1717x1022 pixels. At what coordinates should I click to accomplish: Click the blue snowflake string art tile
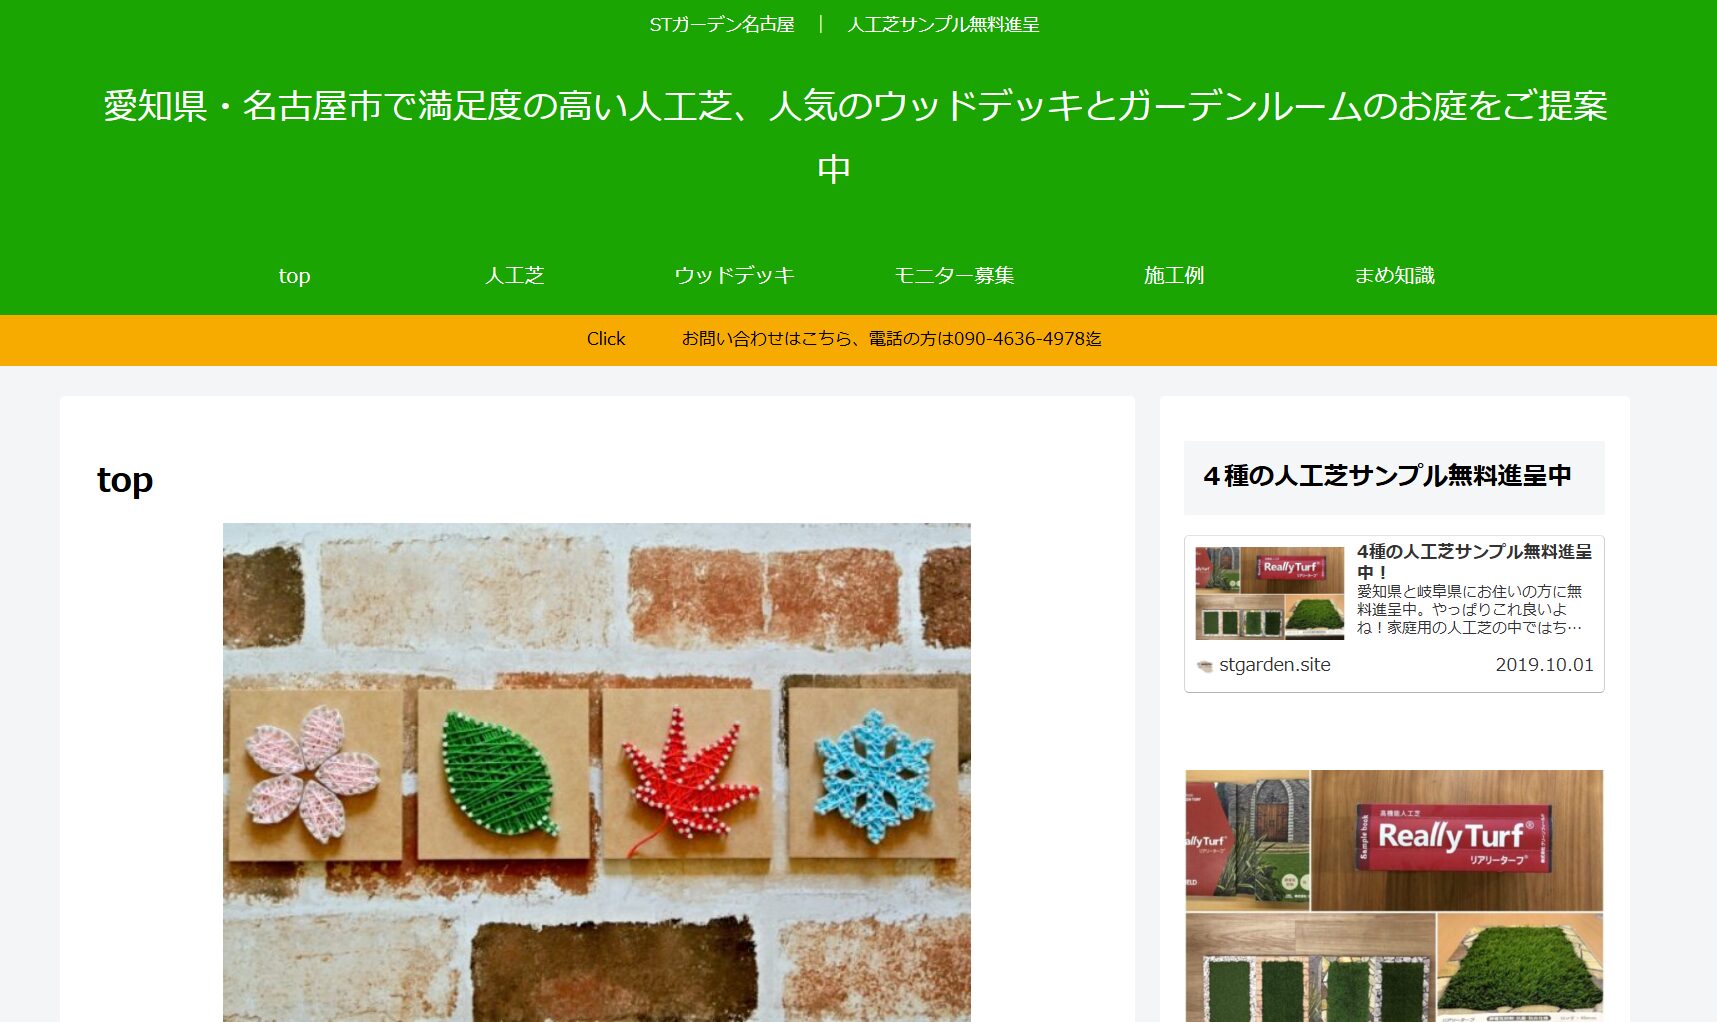point(873,772)
